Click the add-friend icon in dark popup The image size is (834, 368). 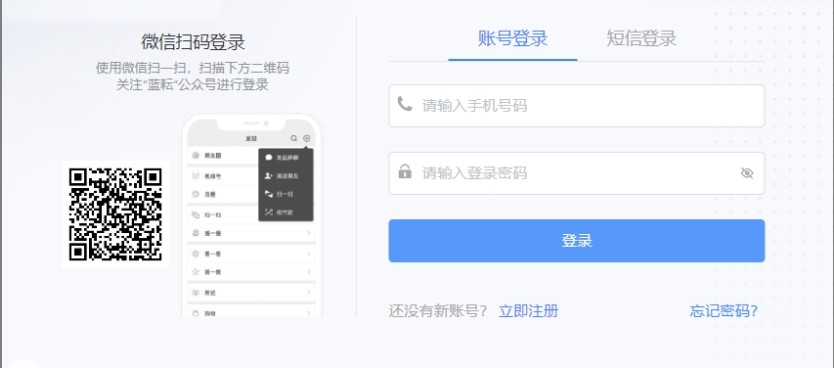tap(269, 175)
